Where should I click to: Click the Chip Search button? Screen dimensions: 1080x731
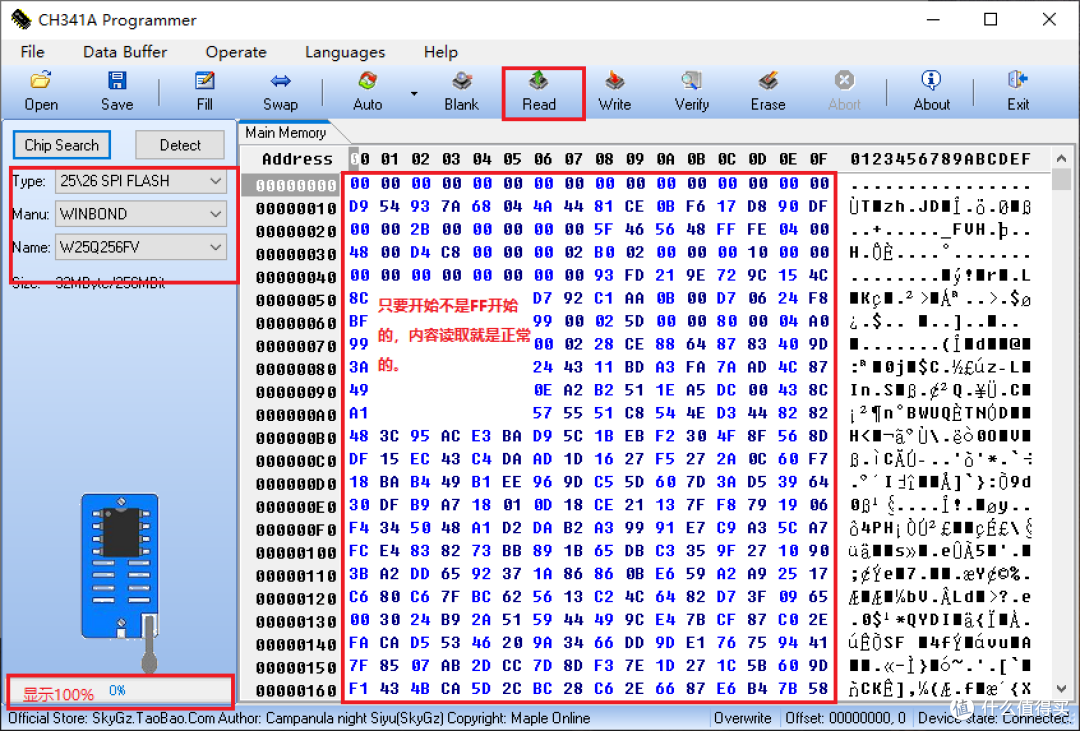(x=61, y=145)
